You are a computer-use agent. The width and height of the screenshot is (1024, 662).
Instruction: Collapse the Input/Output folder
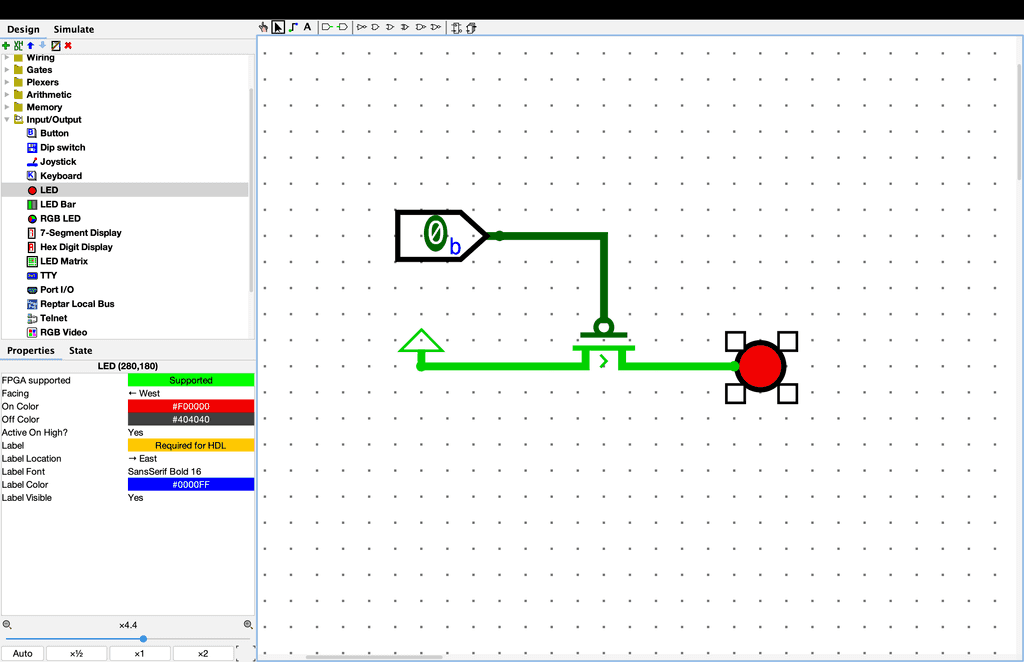tap(7, 120)
